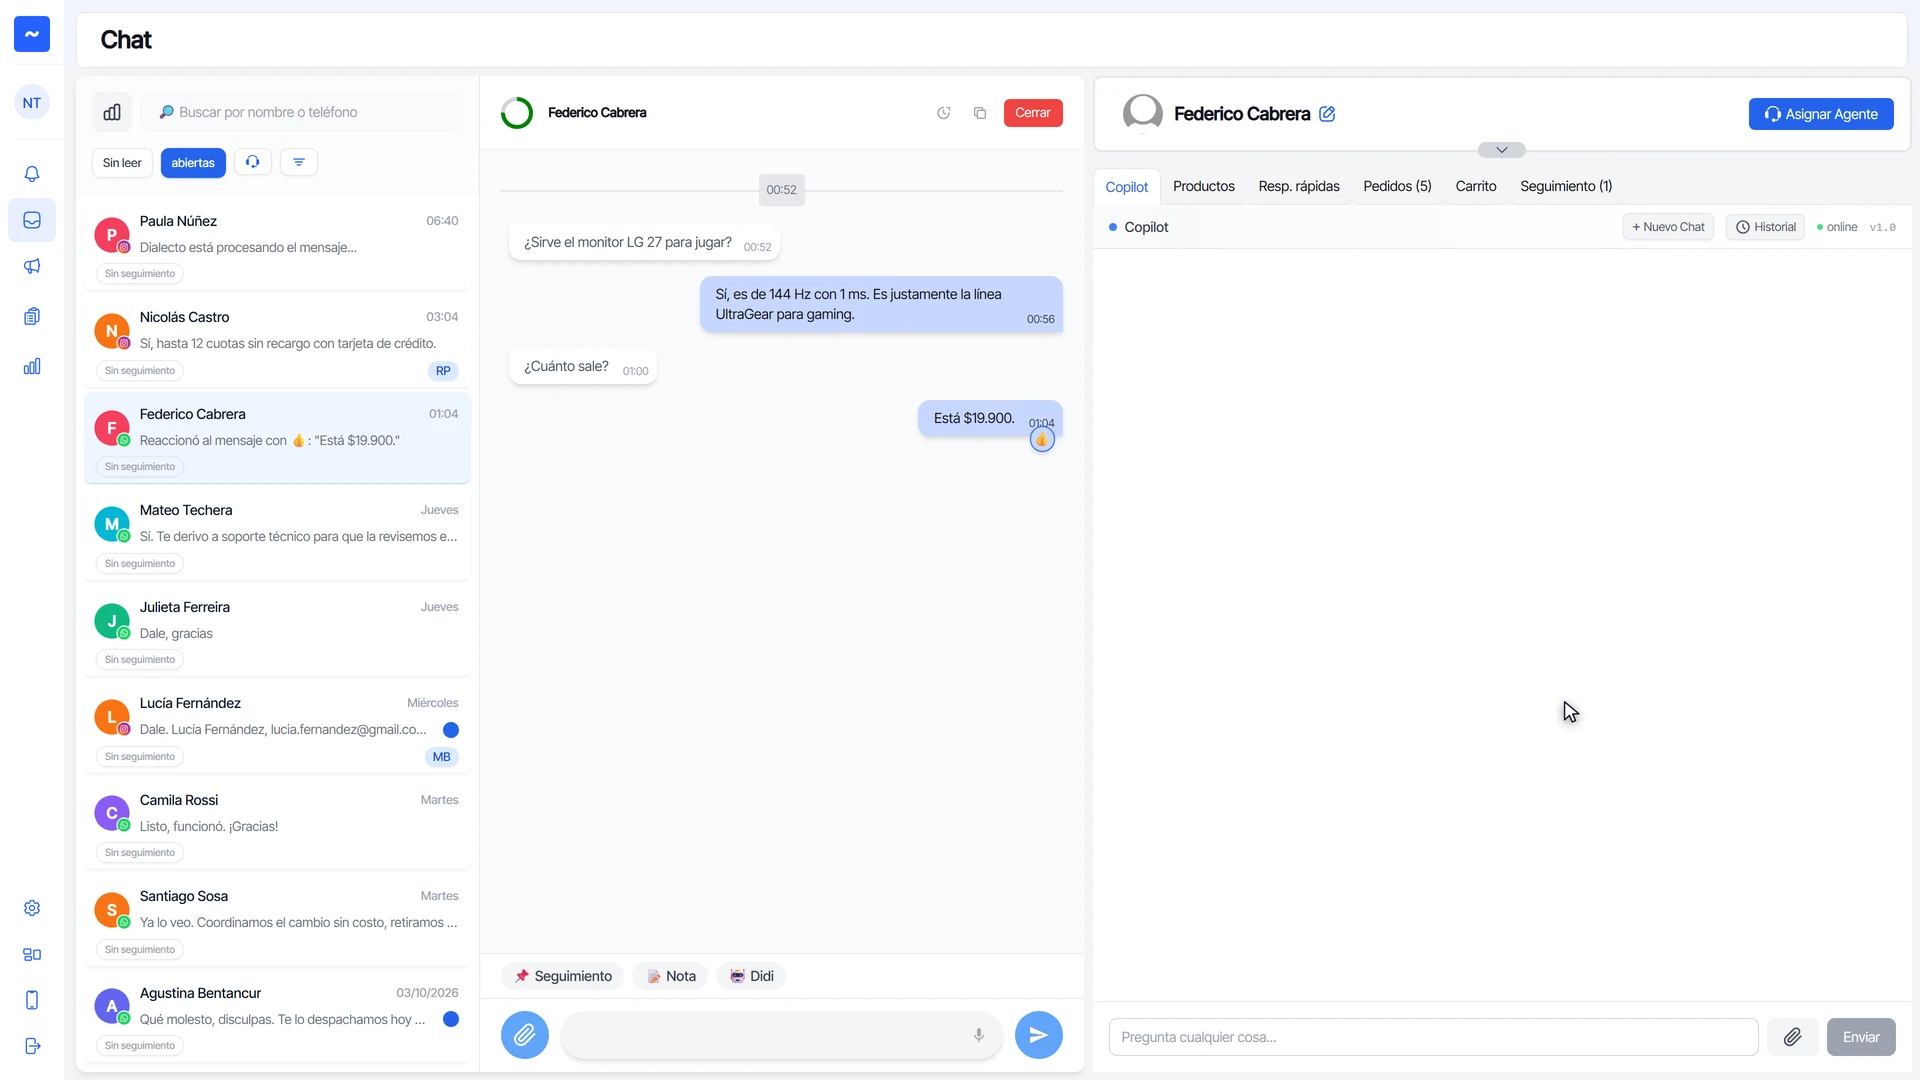Open the inbox icon in sidebar
The image size is (1920, 1080).
(32, 220)
